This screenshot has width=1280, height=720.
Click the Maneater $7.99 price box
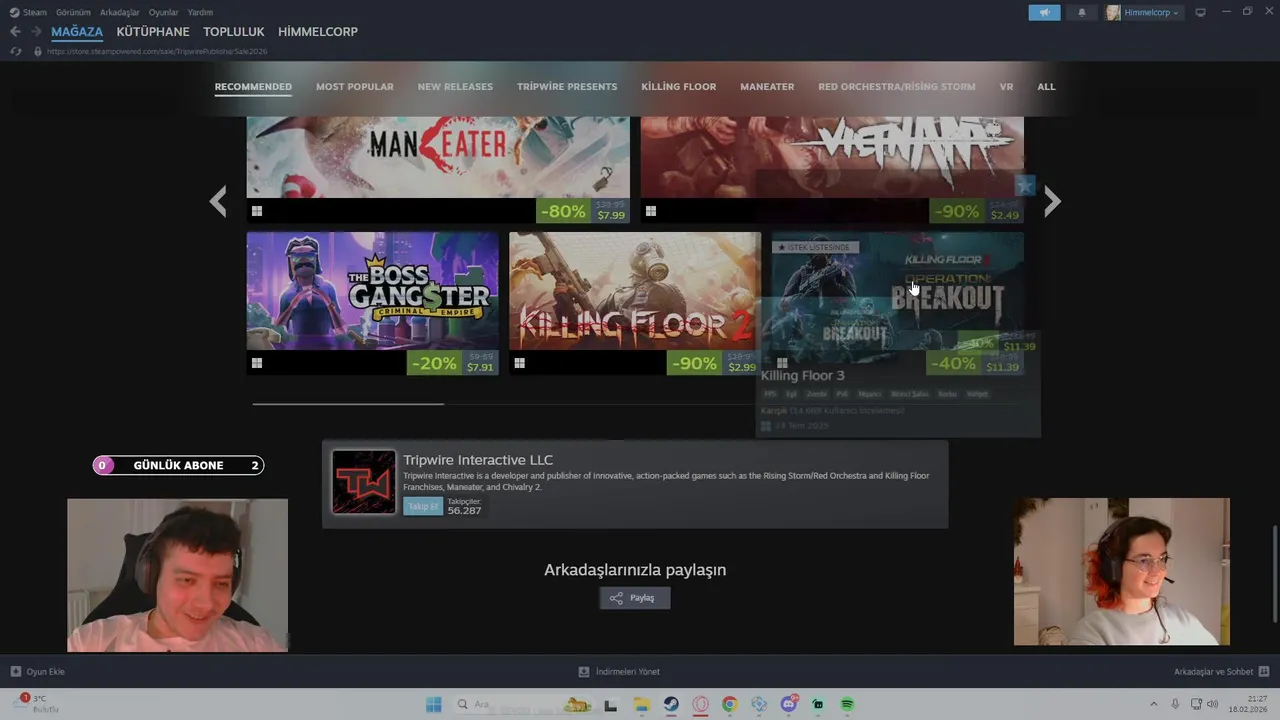click(610, 211)
